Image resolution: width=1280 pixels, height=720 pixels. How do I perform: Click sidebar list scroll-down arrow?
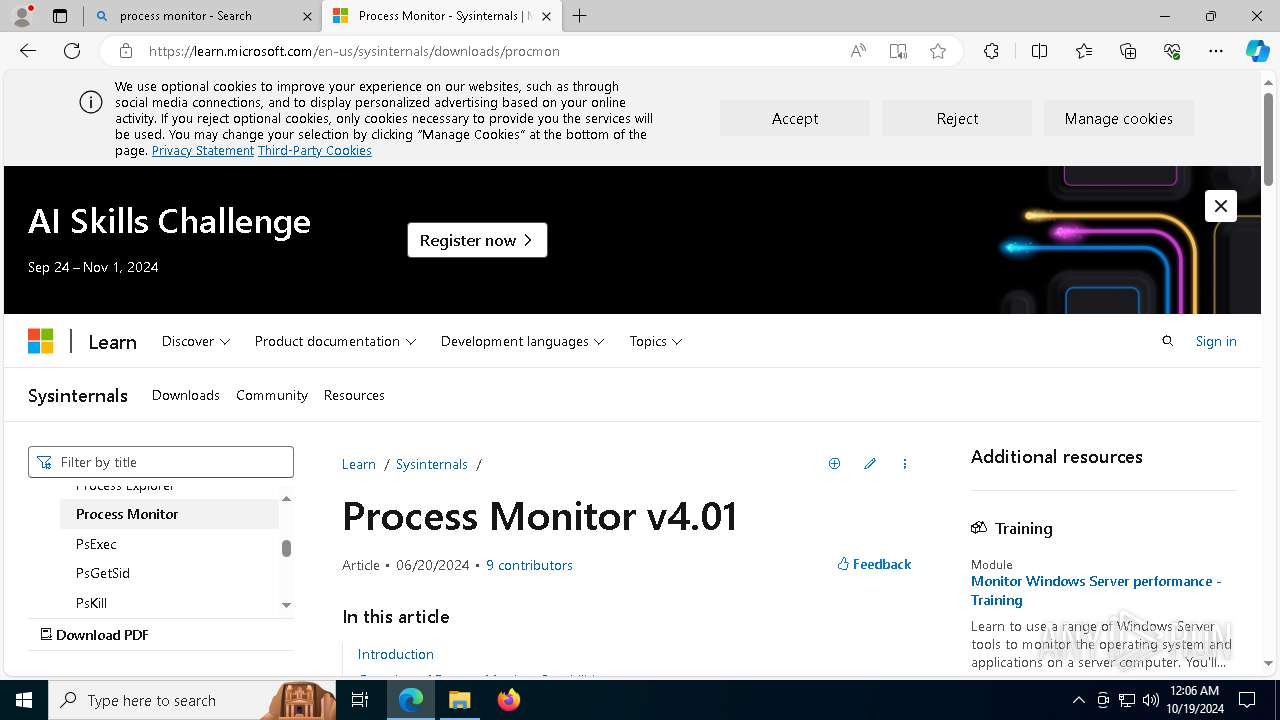click(x=286, y=605)
